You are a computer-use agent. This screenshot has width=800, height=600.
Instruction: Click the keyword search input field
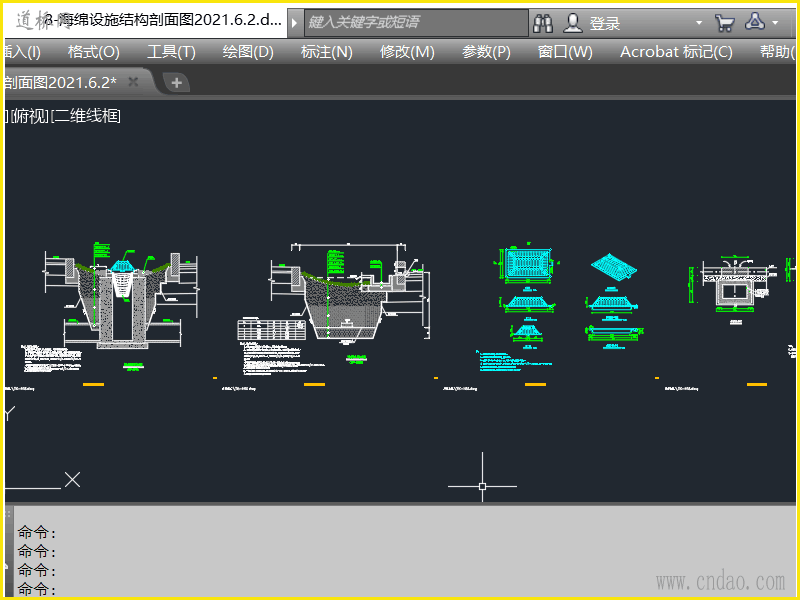coord(415,23)
